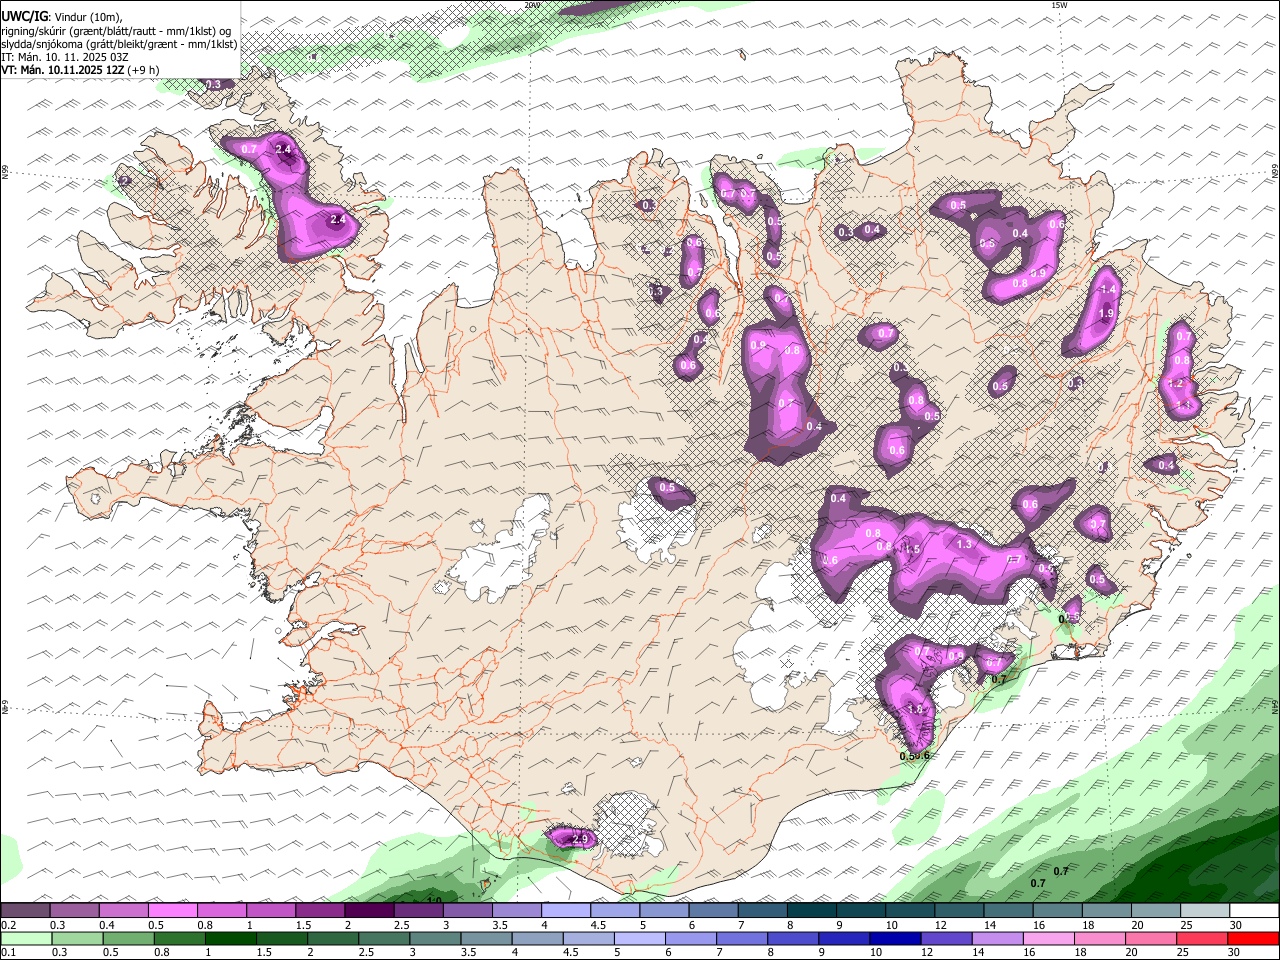Screen dimensions: 1280x960
Task: Click the '15W' longitude label at top
Action: point(1059,5)
